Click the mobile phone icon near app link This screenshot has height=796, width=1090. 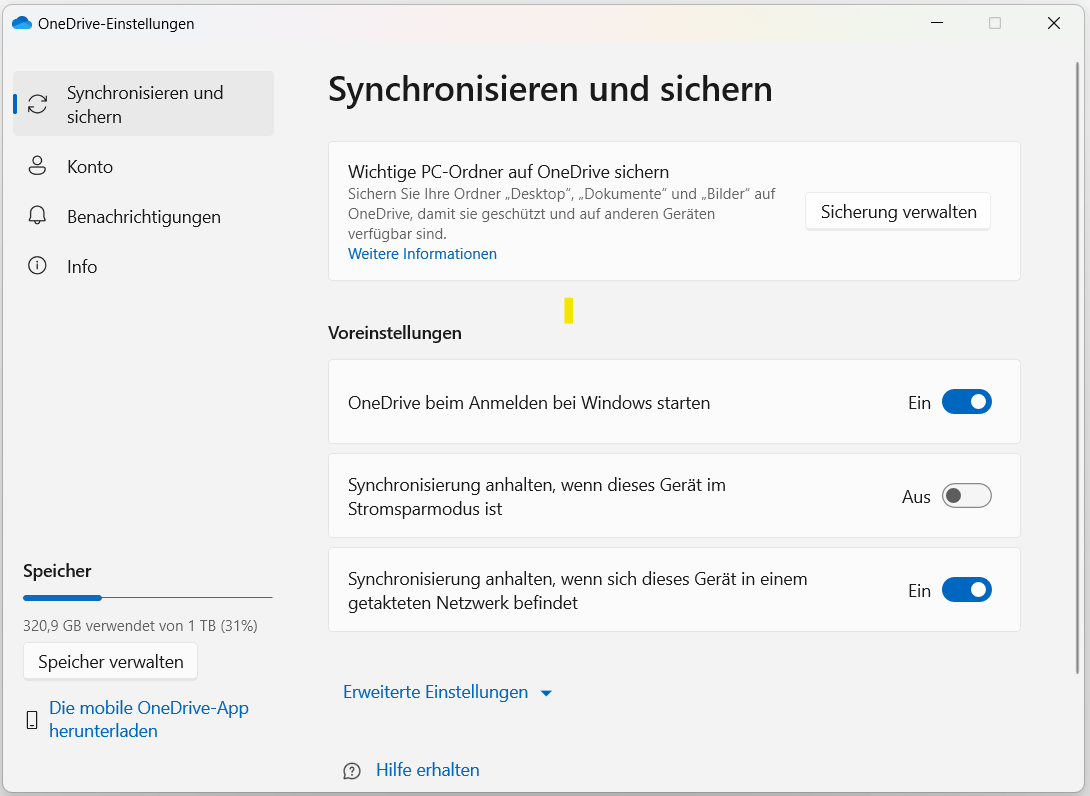[32, 720]
